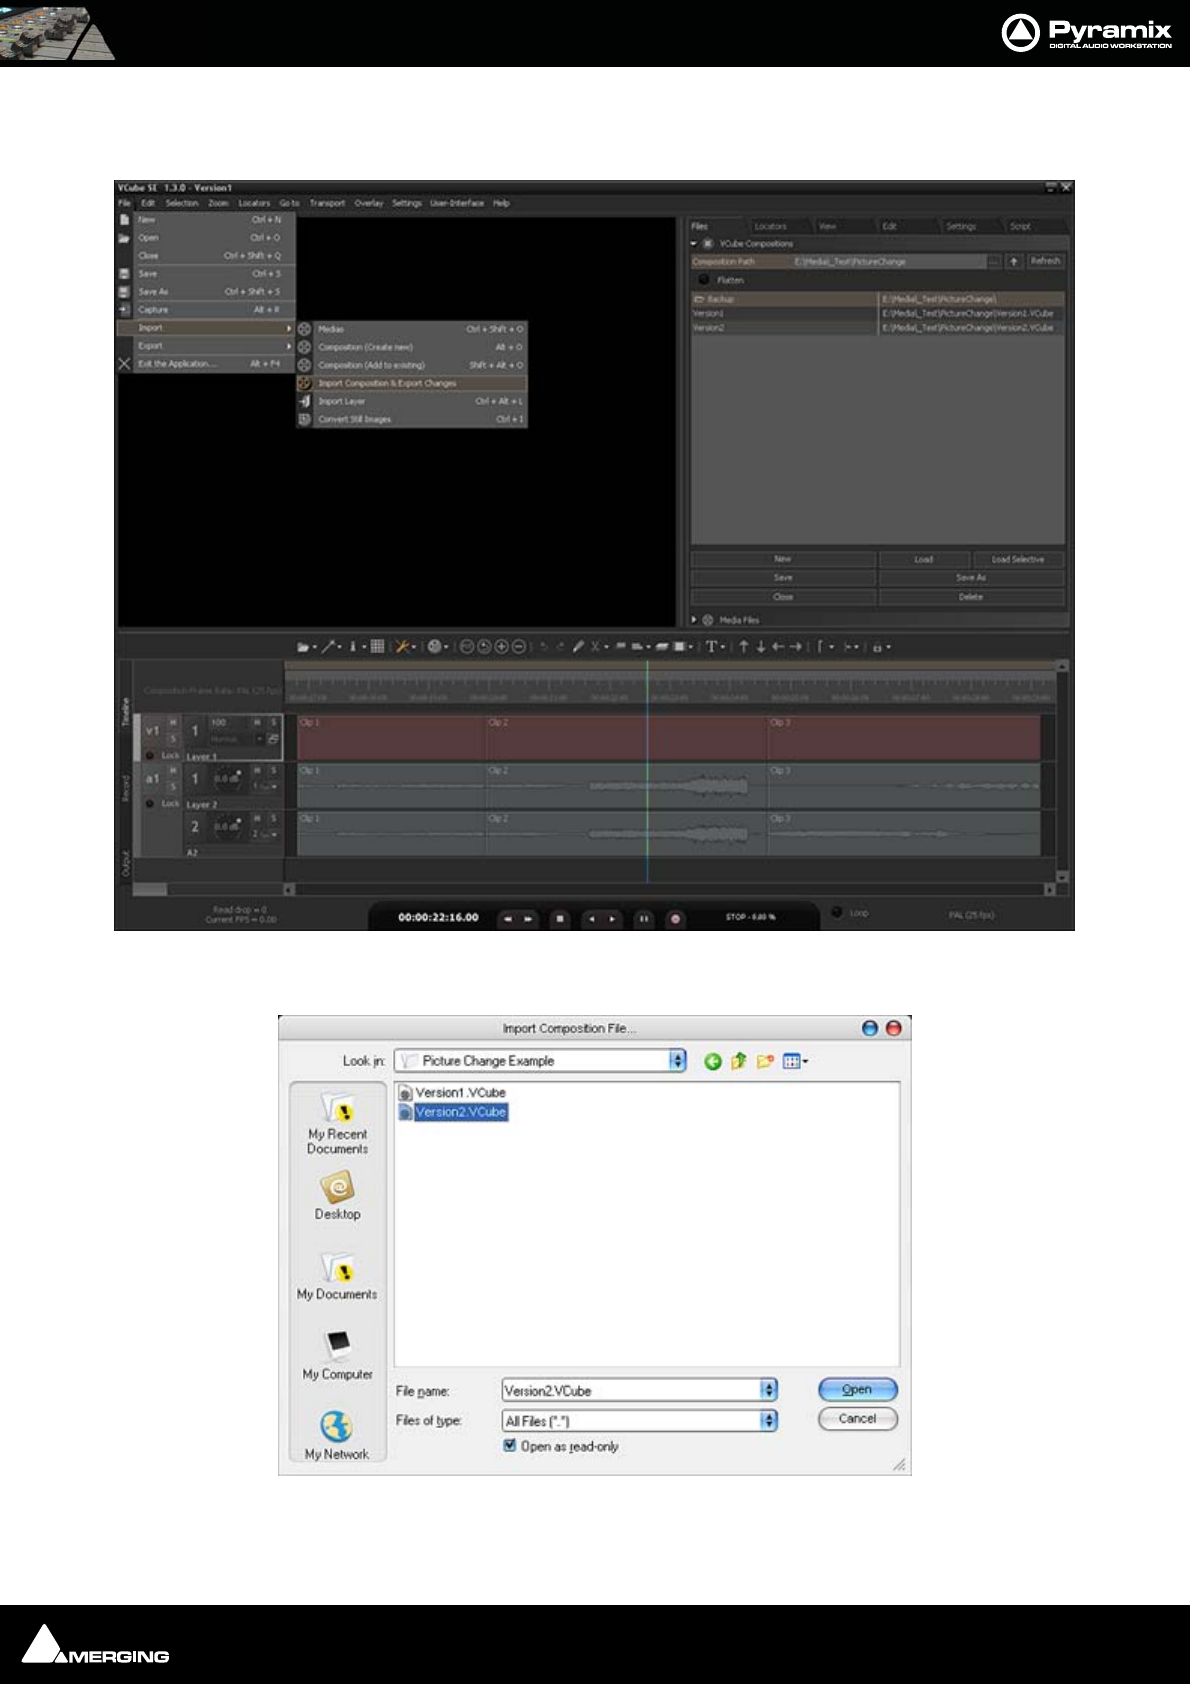Viewport: 1190px width, 1684px height.
Task: Click the Refresh button in Files panel
Action: click(x=1046, y=261)
